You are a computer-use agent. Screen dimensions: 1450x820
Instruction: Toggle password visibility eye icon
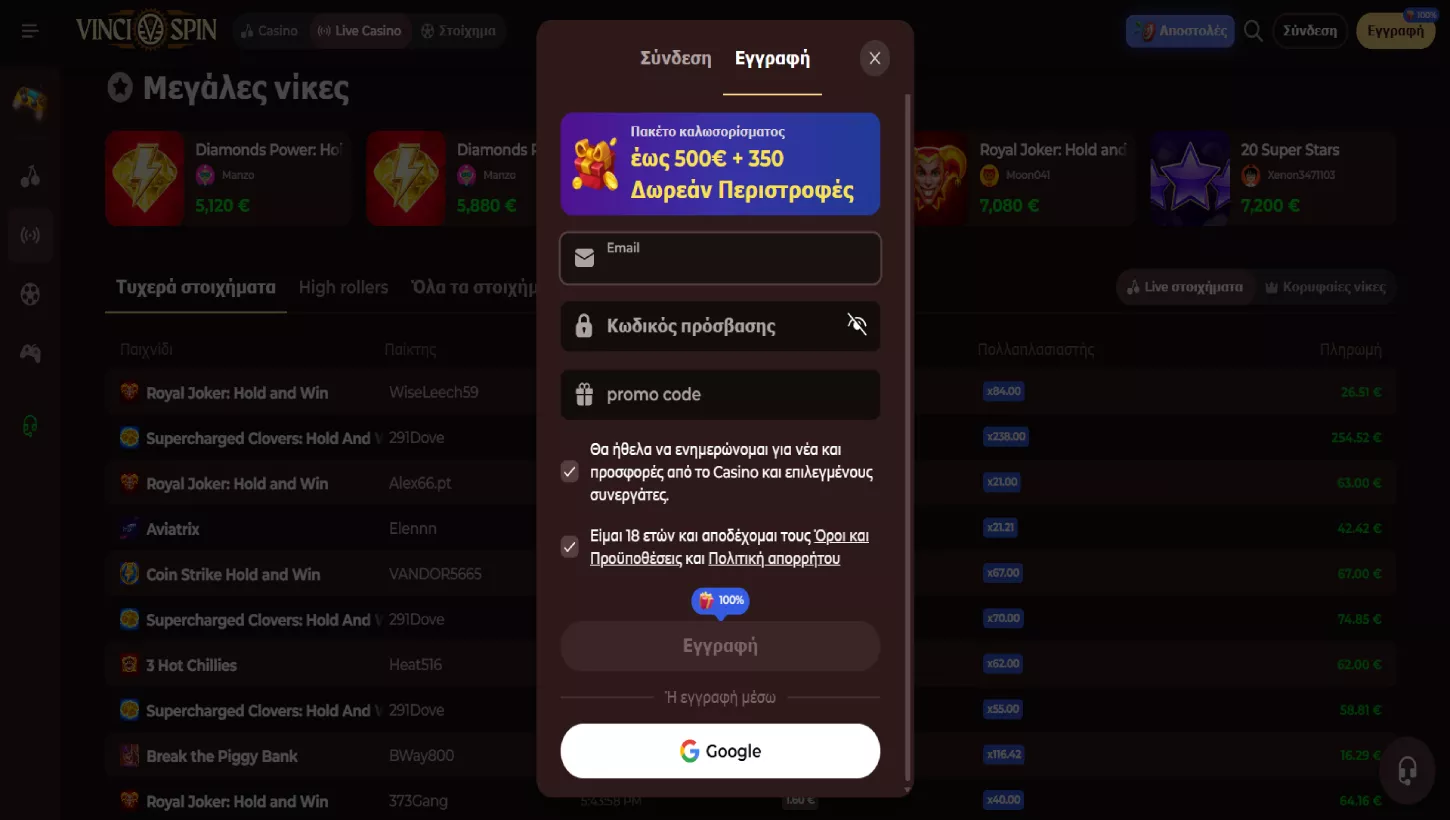857,323
